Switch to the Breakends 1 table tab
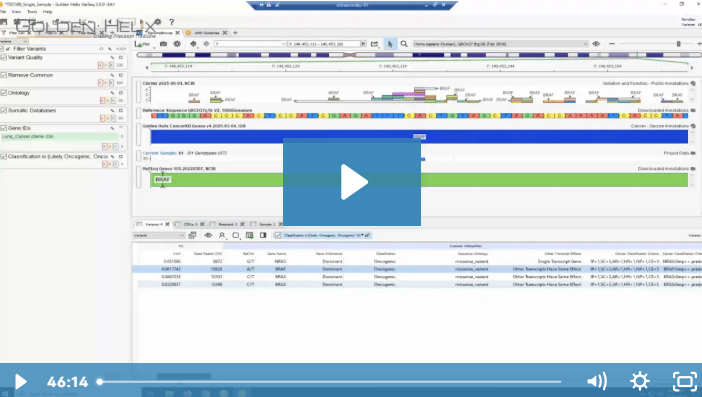 click(x=228, y=224)
